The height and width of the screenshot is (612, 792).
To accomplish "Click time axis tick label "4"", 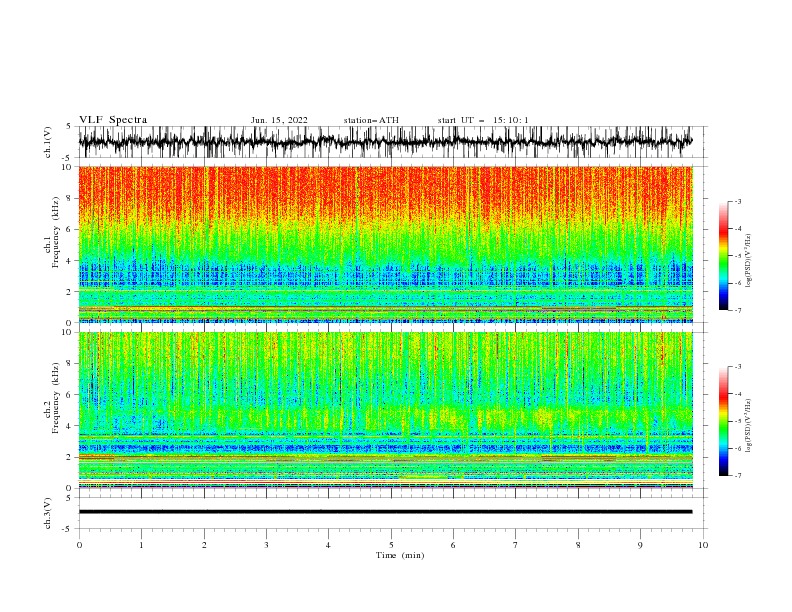I will pyautogui.click(x=328, y=545).
